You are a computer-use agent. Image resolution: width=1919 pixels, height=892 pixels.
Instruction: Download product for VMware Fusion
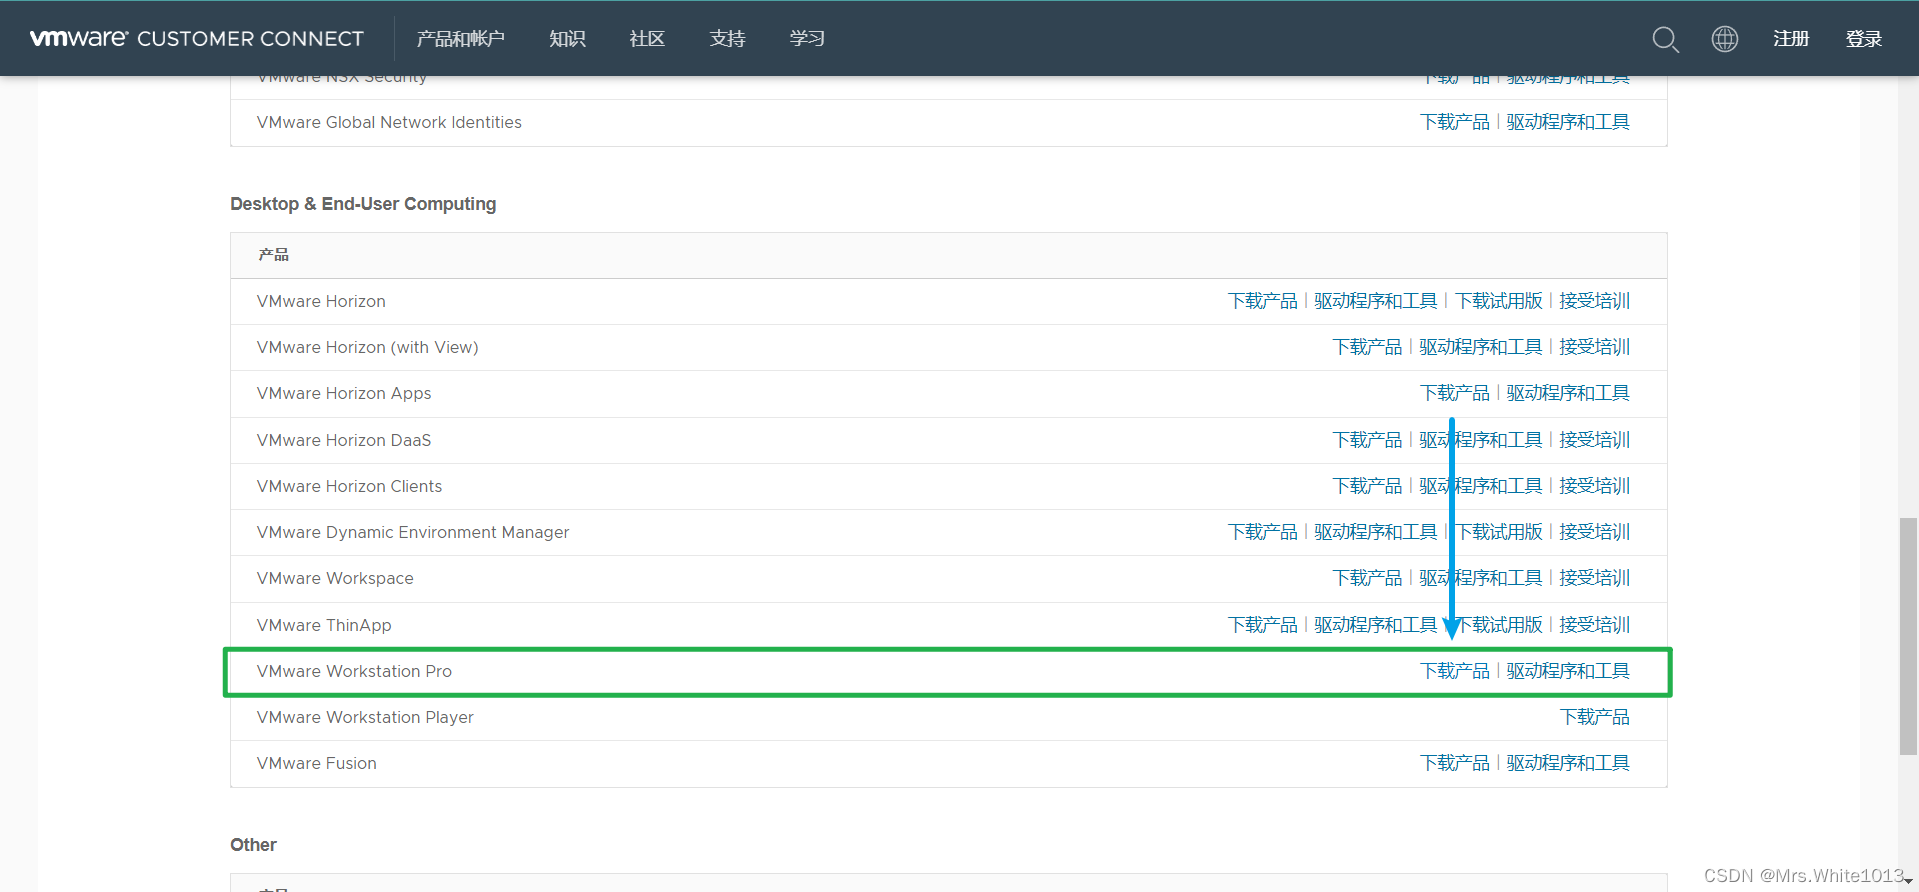point(1455,763)
